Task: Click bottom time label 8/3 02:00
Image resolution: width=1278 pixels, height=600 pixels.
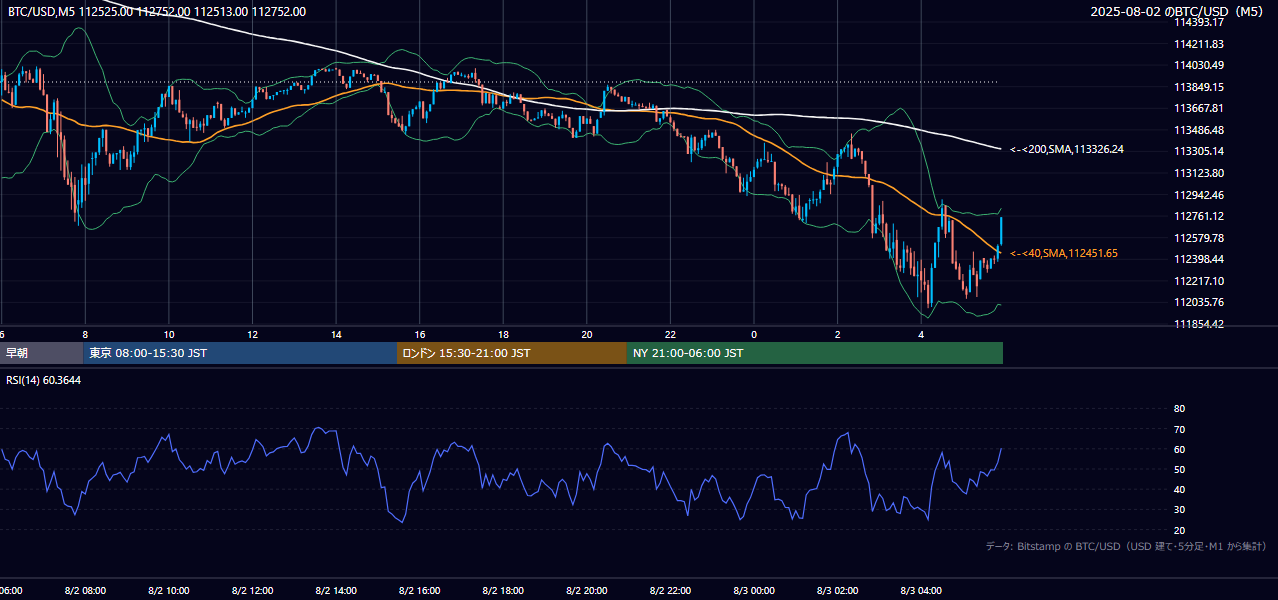Action: (x=838, y=591)
